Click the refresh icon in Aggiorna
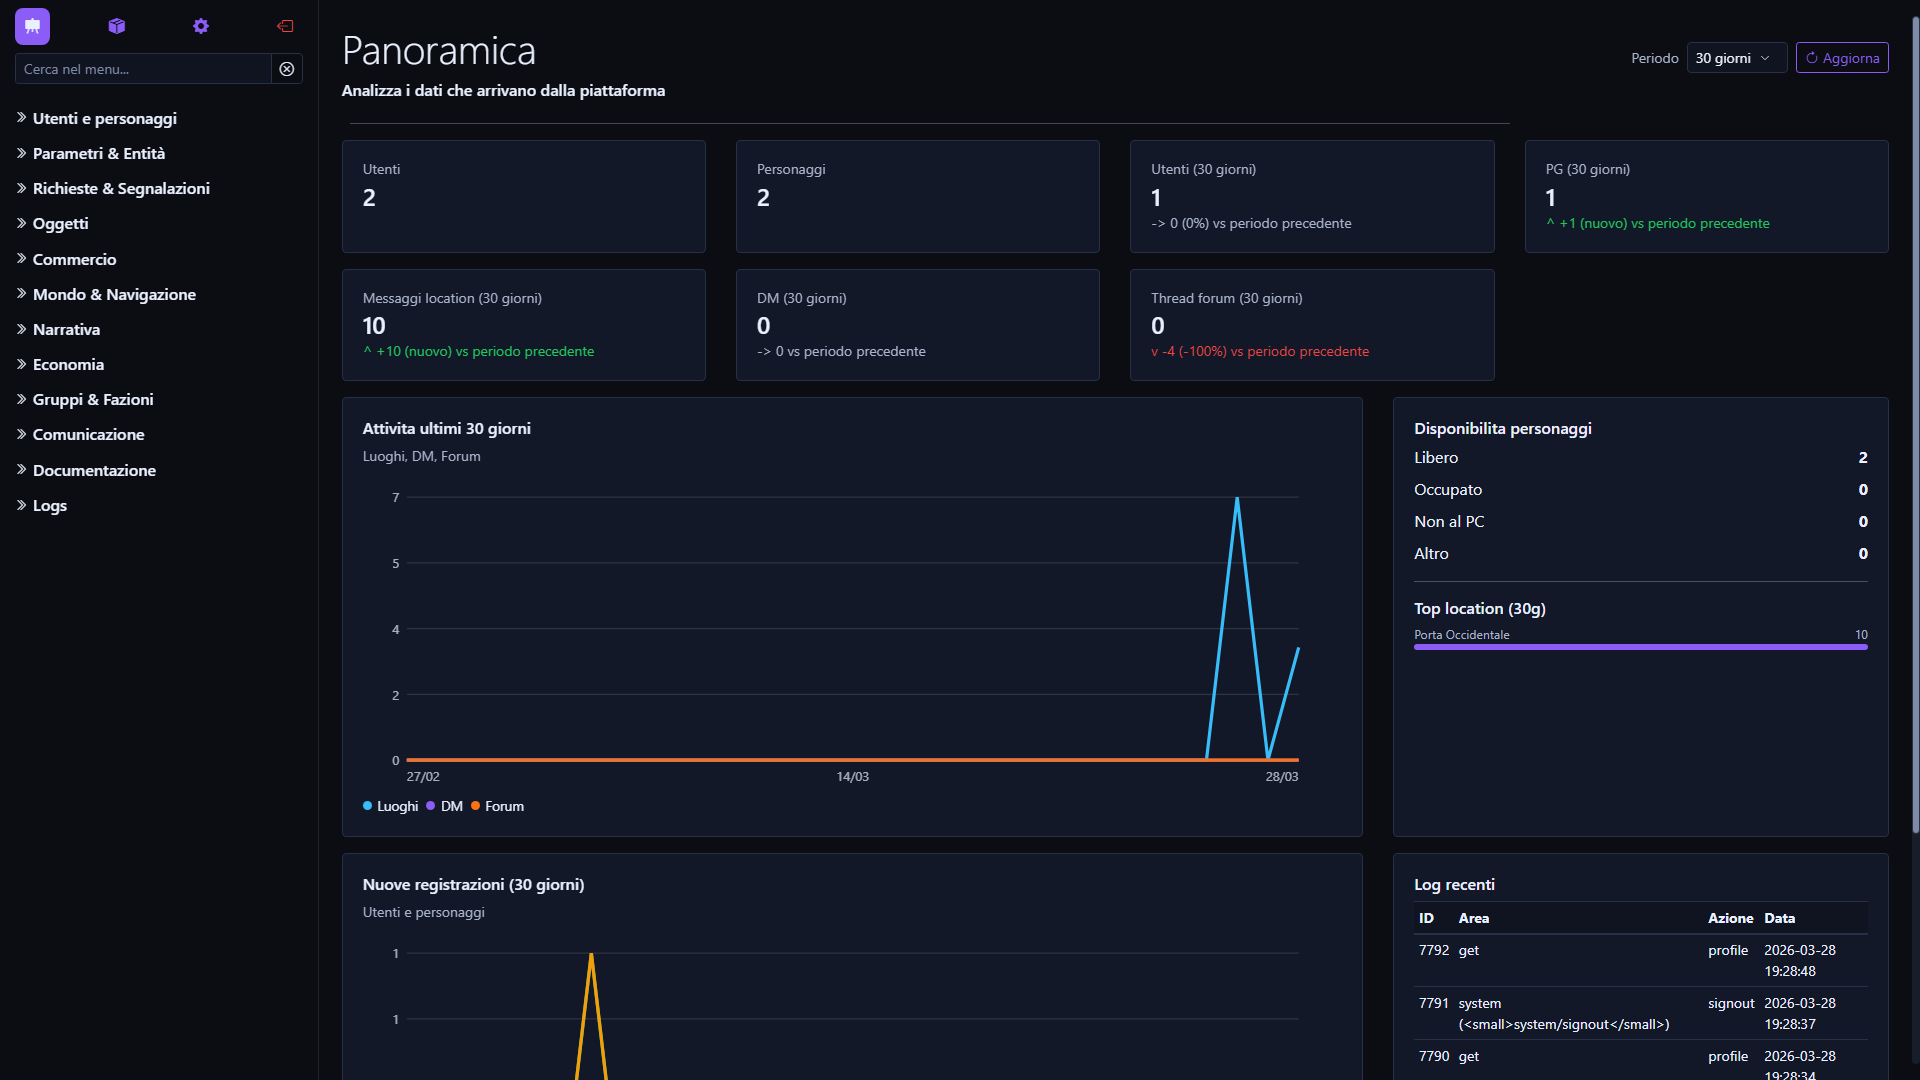The image size is (1920, 1080). [x=1811, y=58]
